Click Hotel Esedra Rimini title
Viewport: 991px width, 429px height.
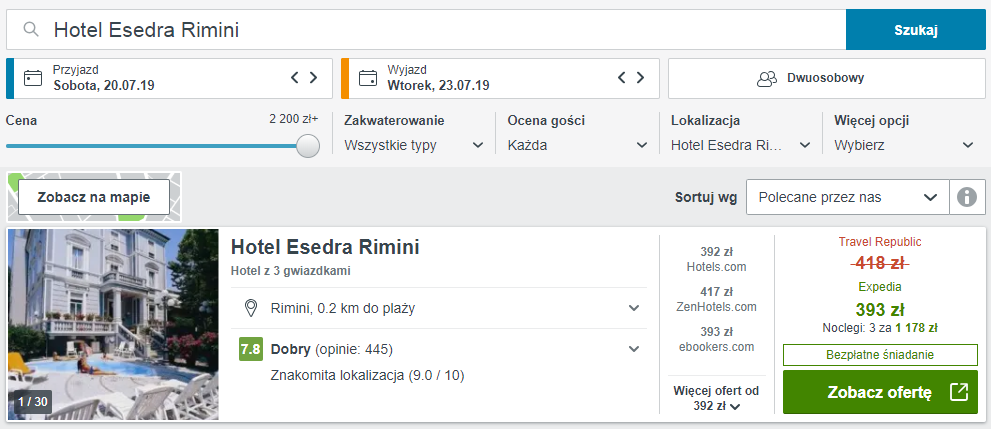point(325,247)
